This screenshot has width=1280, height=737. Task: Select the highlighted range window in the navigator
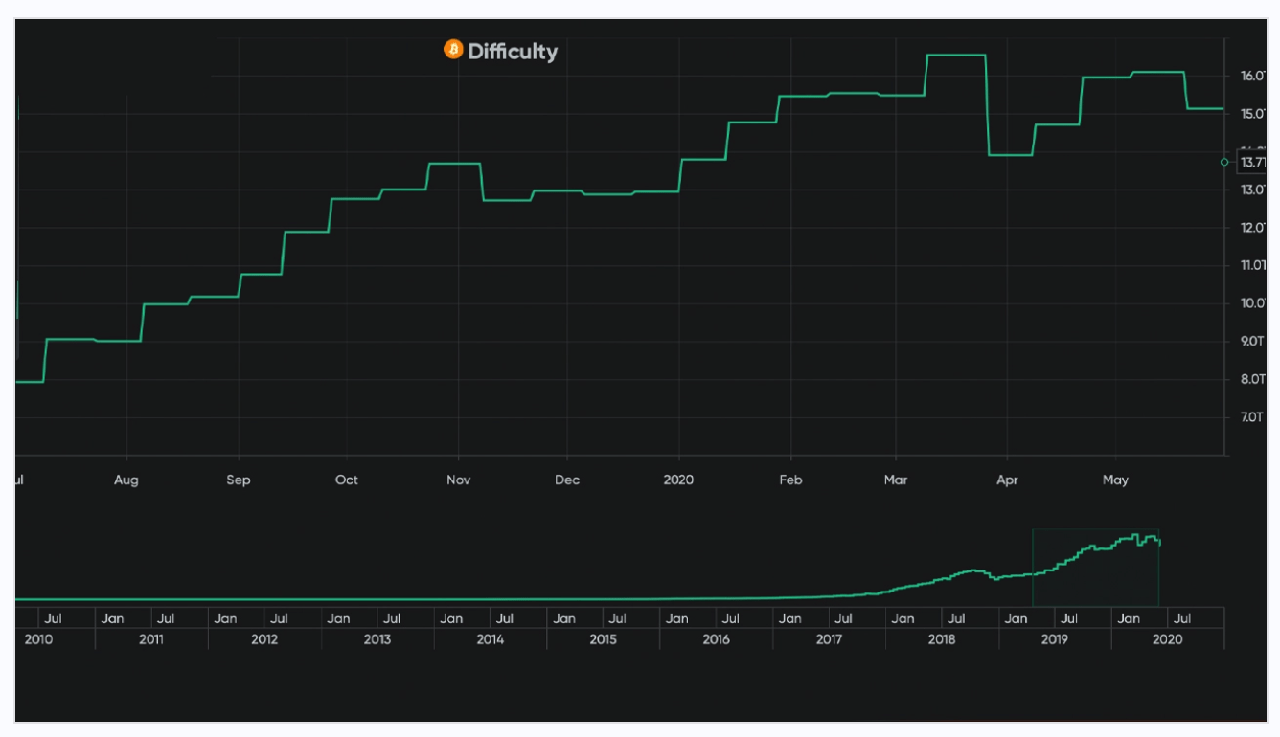1095,567
